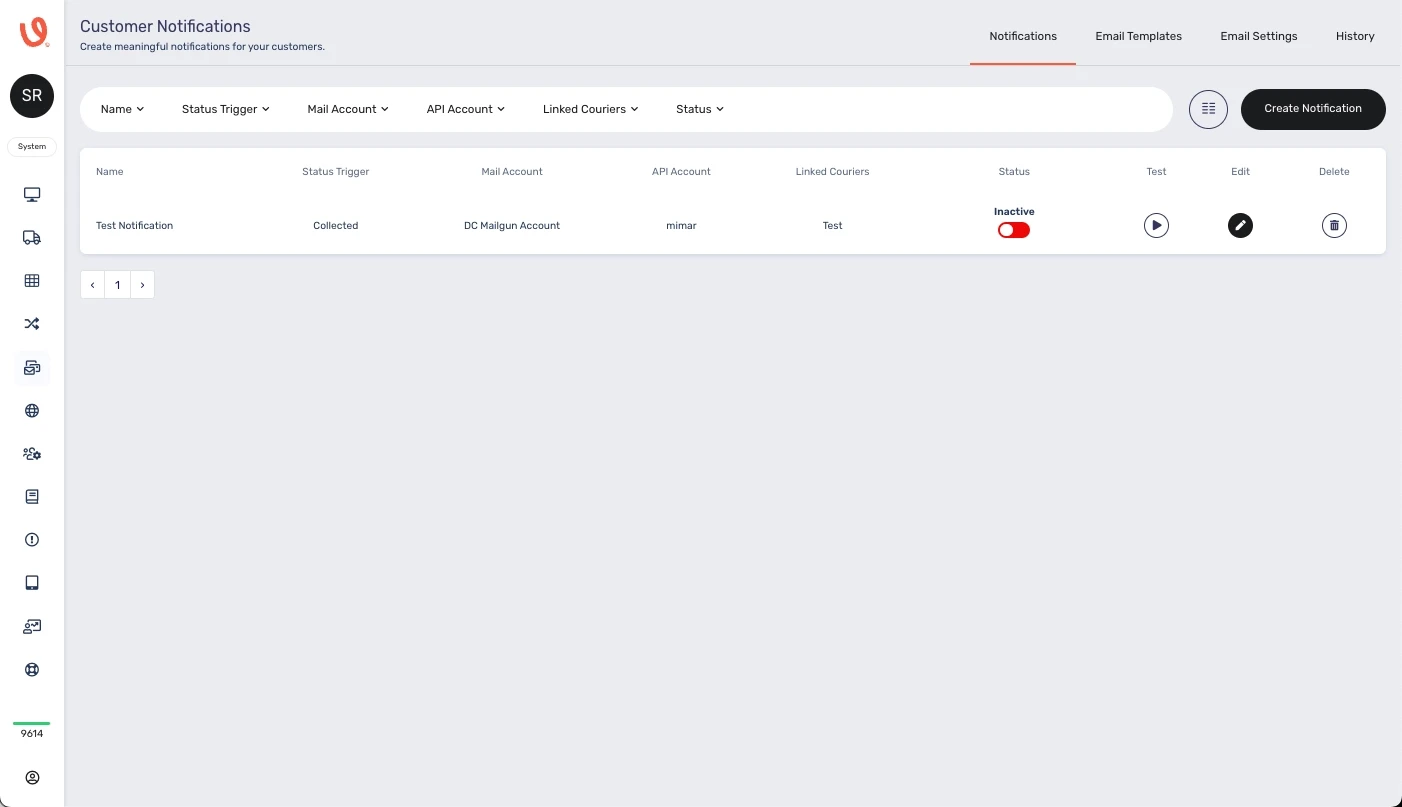Toggle the Inactive status switch

click(x=1013, y=230)
